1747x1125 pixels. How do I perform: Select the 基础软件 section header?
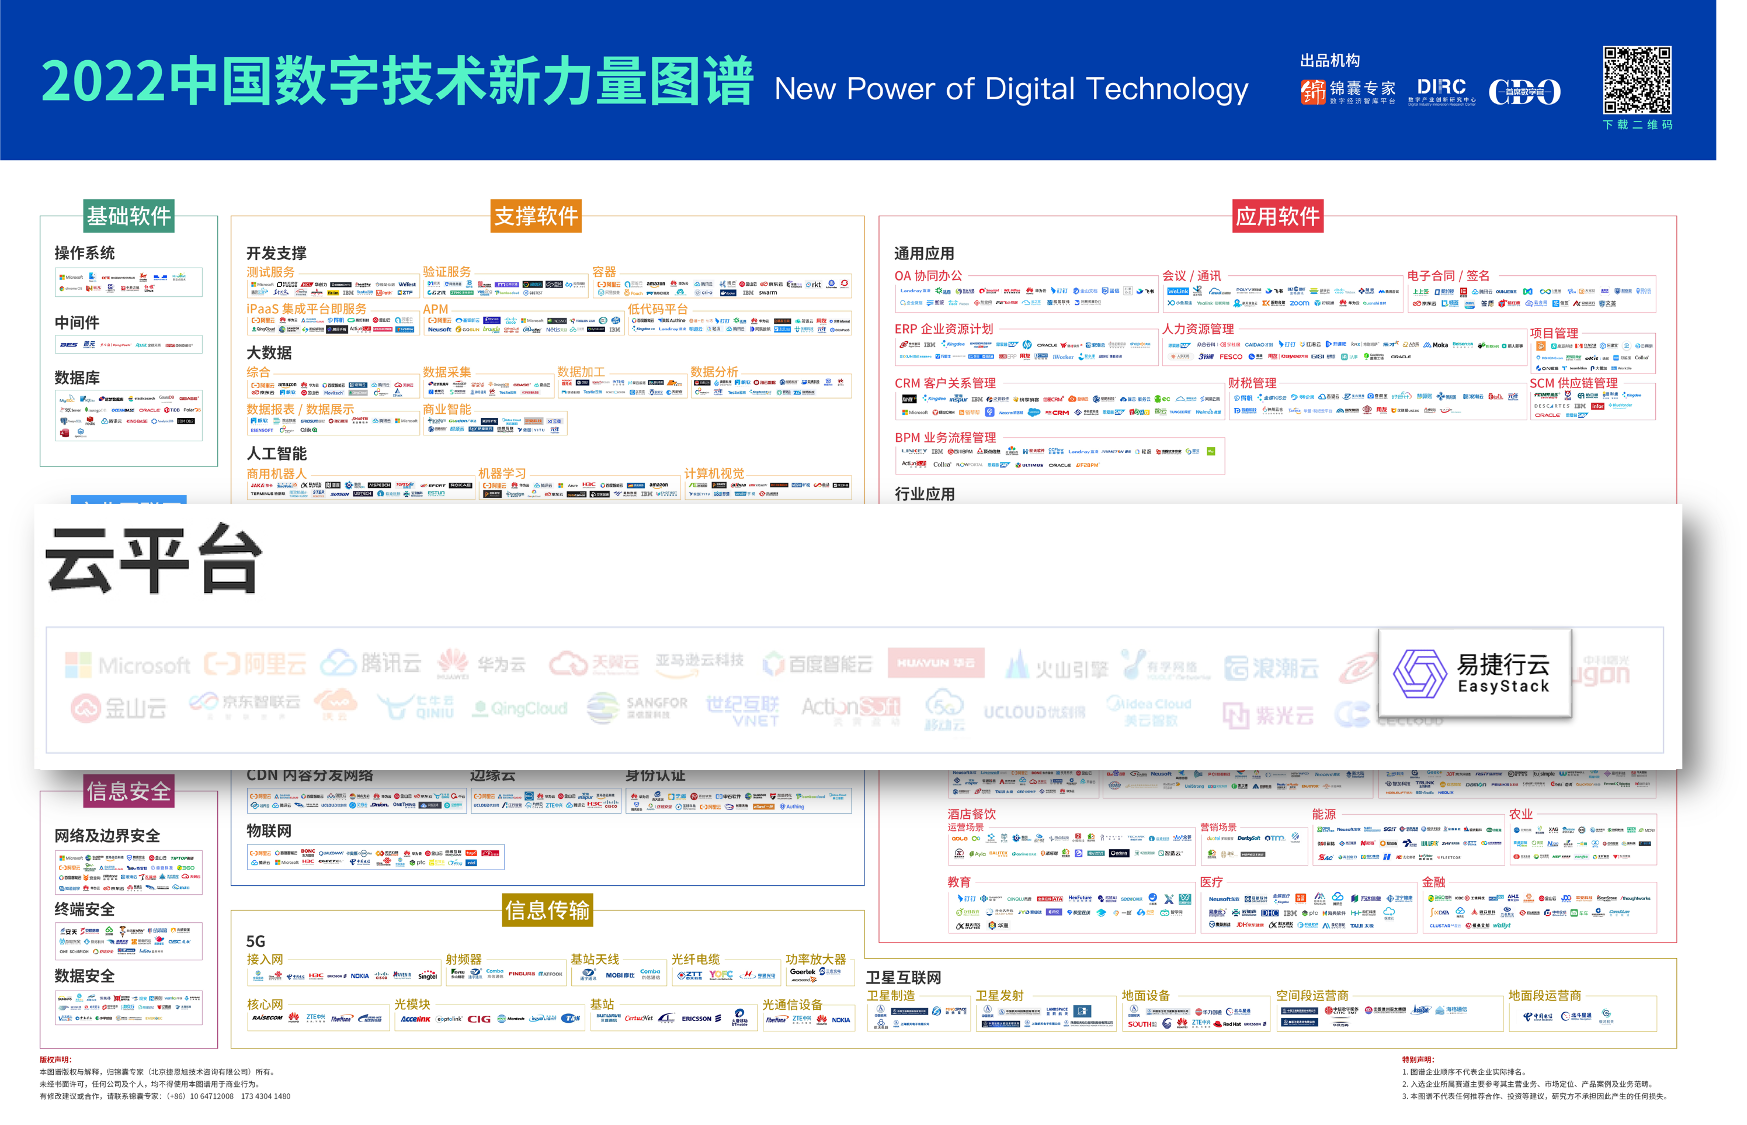click(129, 216)
